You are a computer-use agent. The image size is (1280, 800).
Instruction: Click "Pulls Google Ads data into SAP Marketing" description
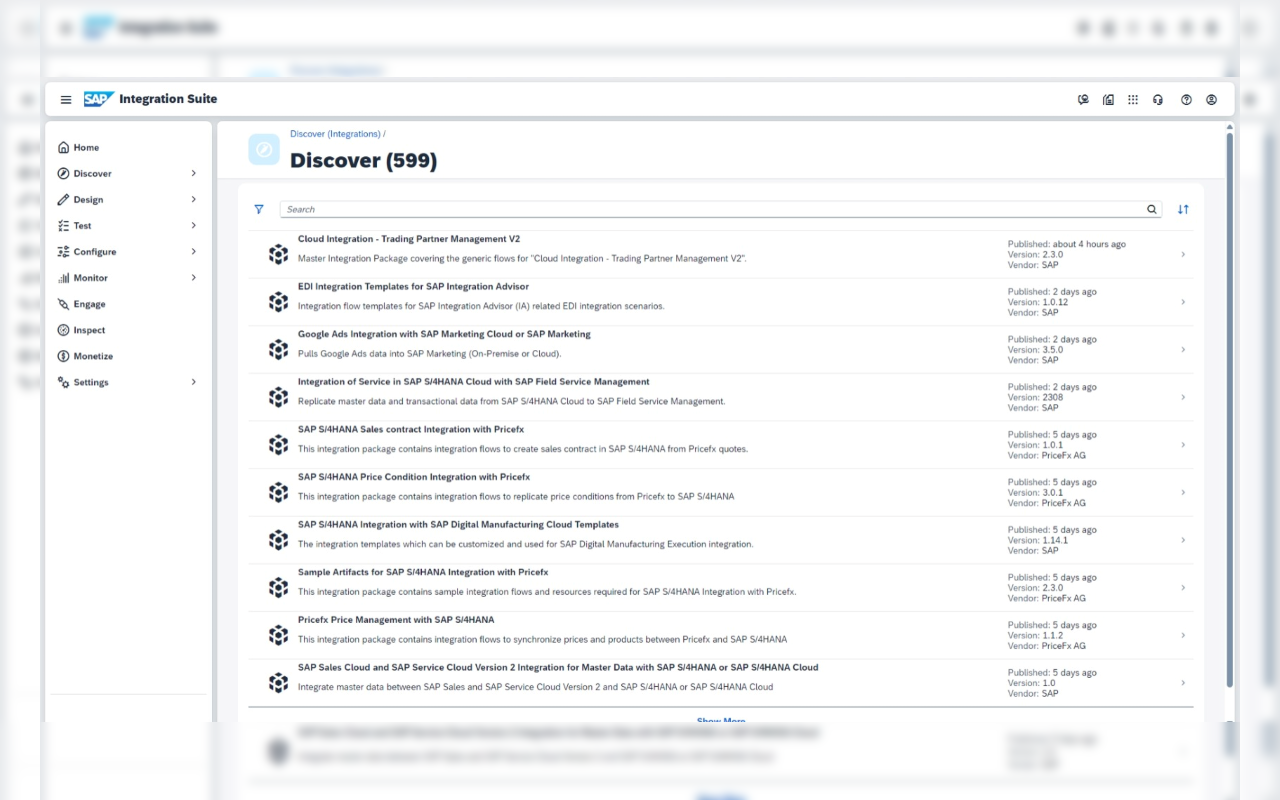(430, 354)
